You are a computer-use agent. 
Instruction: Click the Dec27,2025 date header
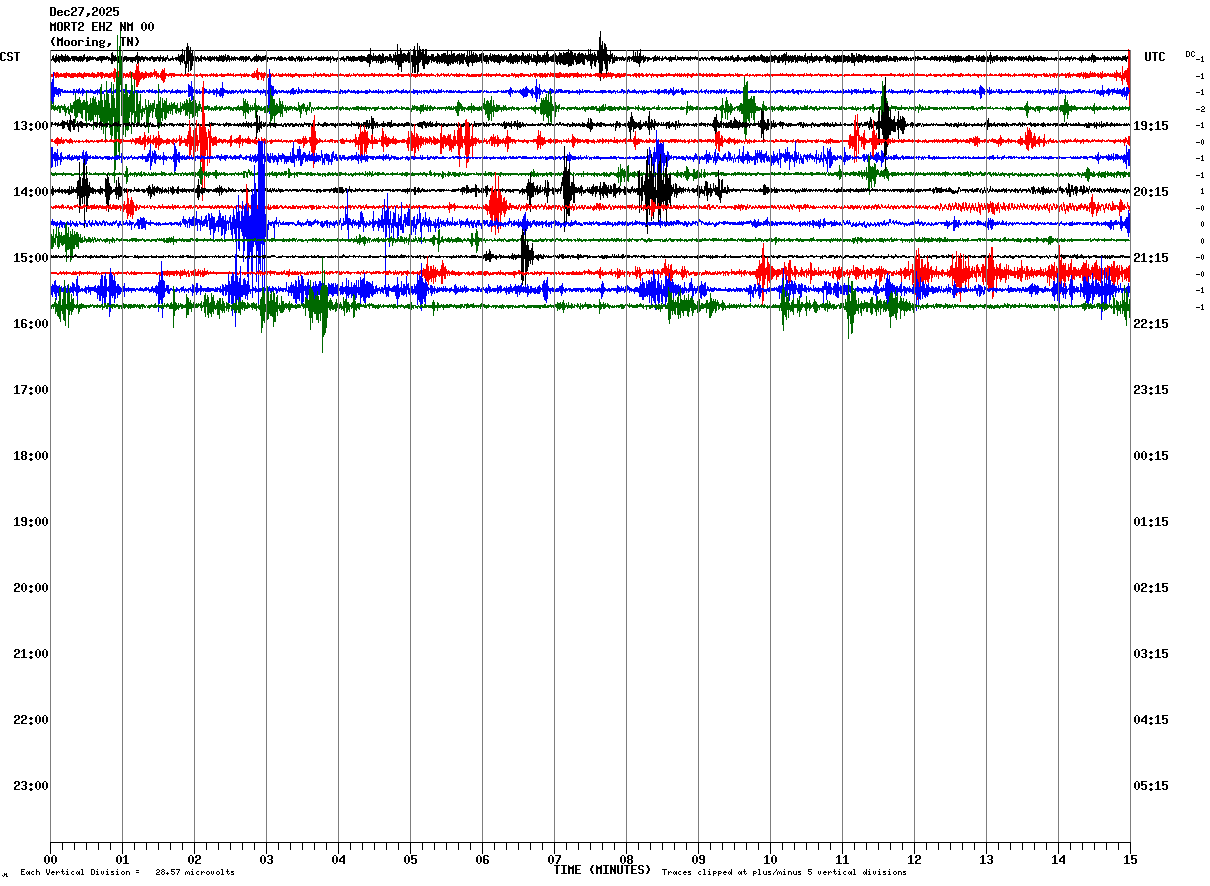(x=84, y=12)
